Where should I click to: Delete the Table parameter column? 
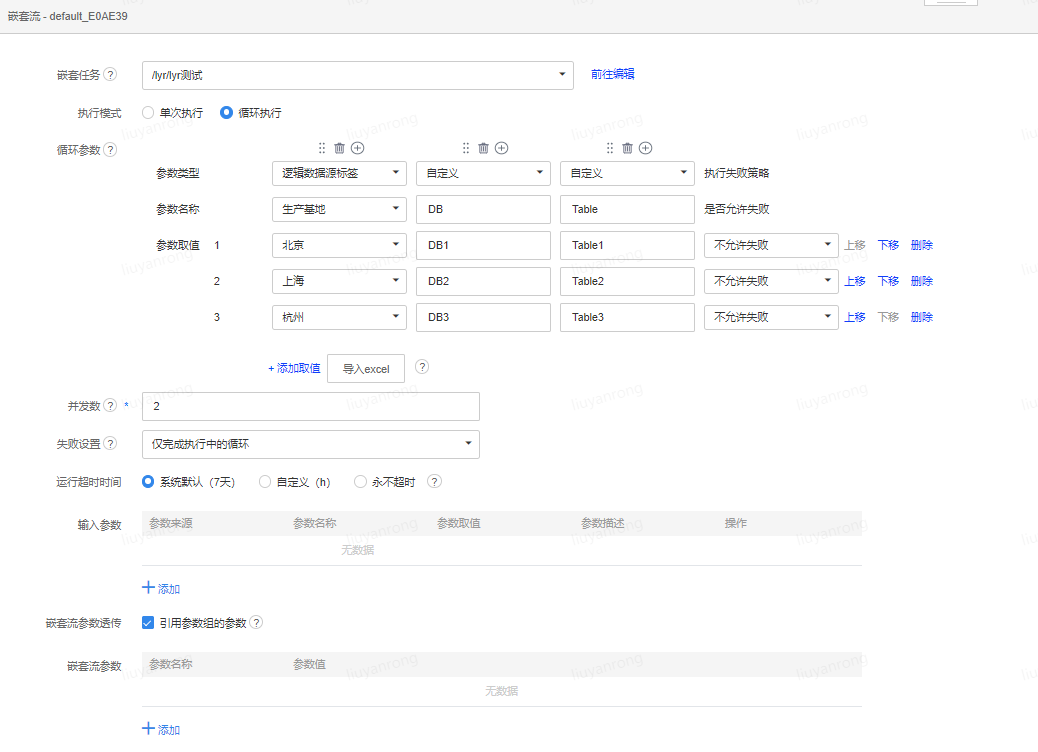pyautogui.click(x=628, y=148)
